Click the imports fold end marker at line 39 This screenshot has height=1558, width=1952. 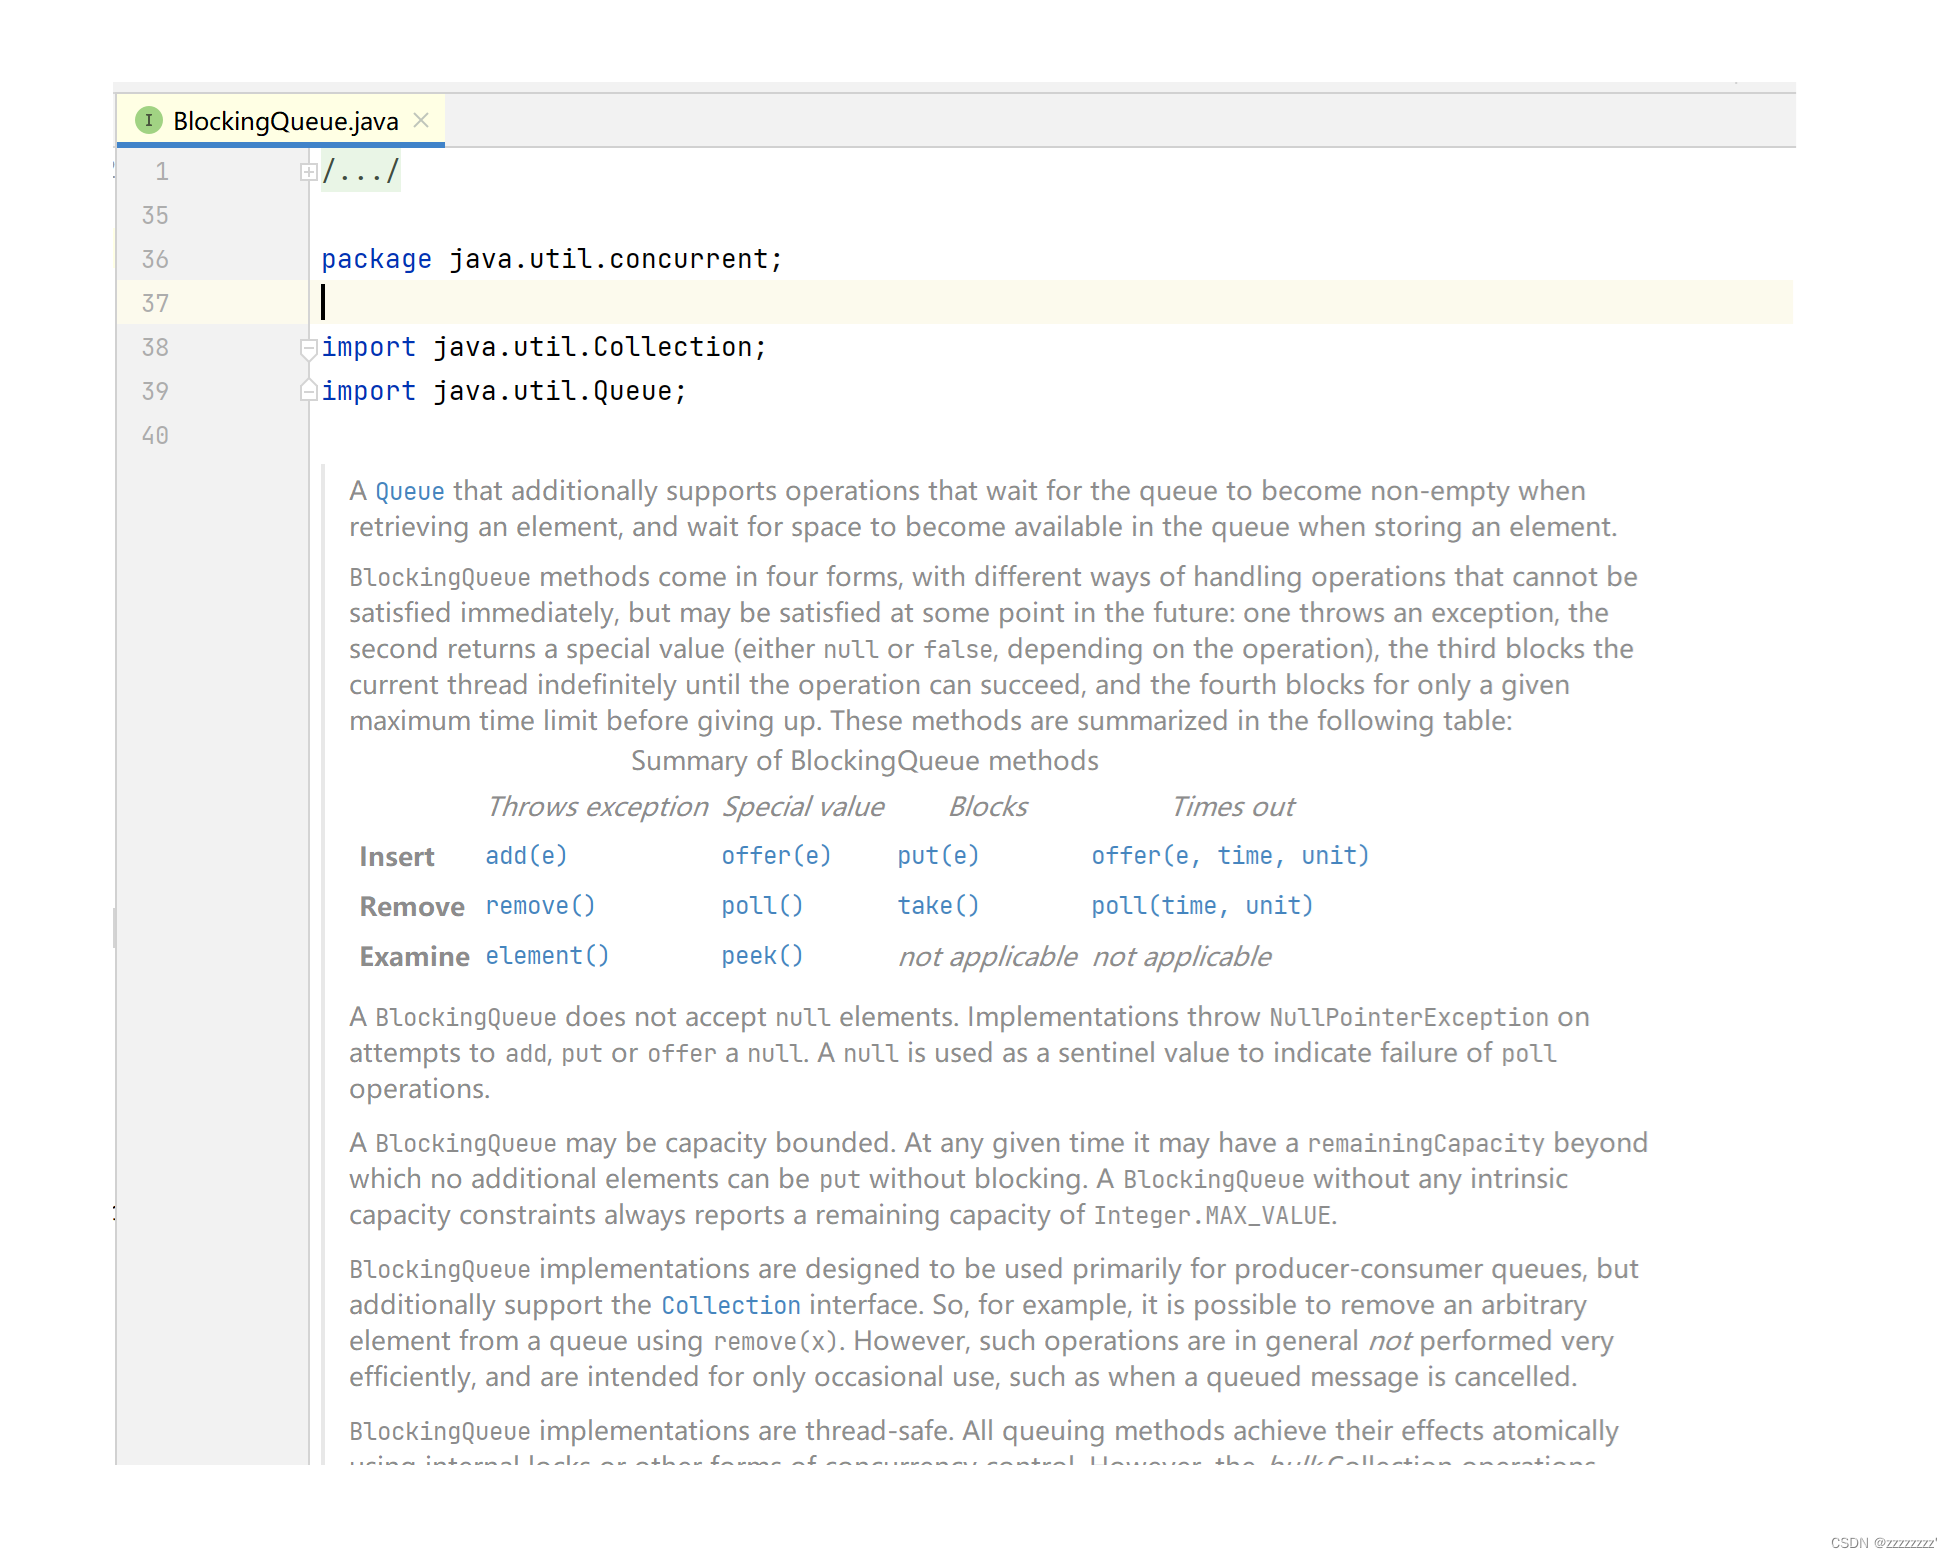click(308, 391)
